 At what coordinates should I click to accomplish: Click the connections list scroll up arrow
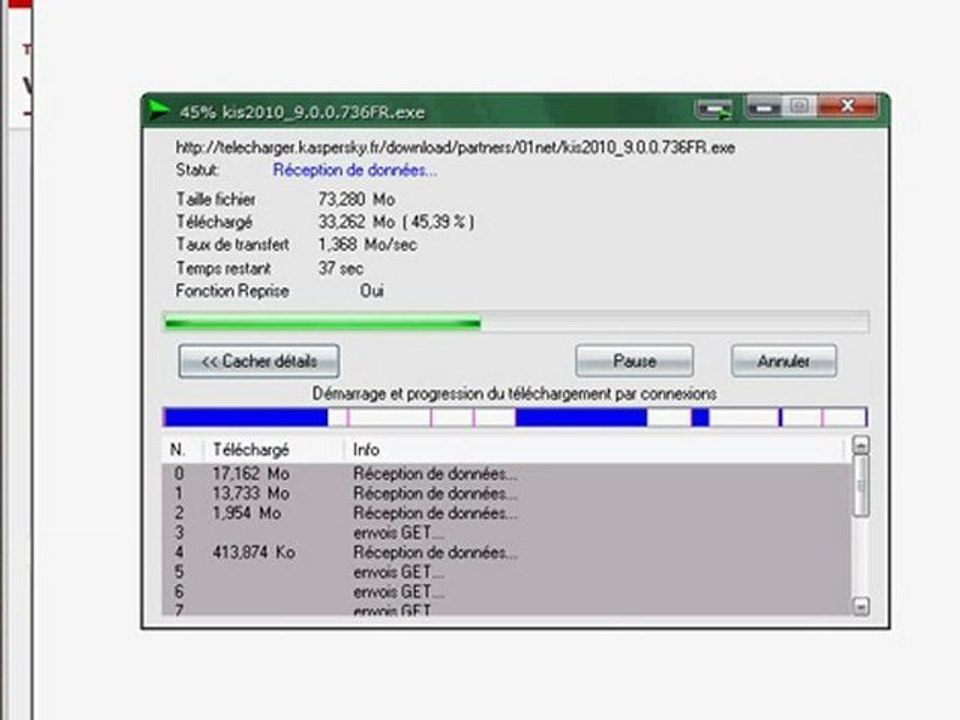[861, 445]
